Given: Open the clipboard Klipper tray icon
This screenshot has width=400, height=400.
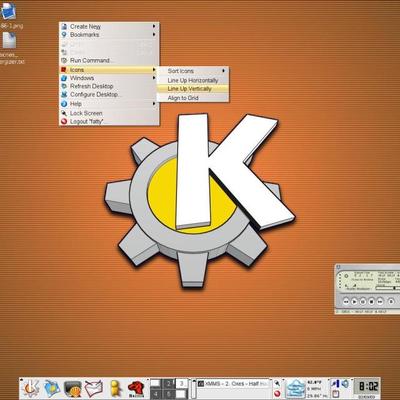Looking at the screenshot, I should click(x=335, y=394).
